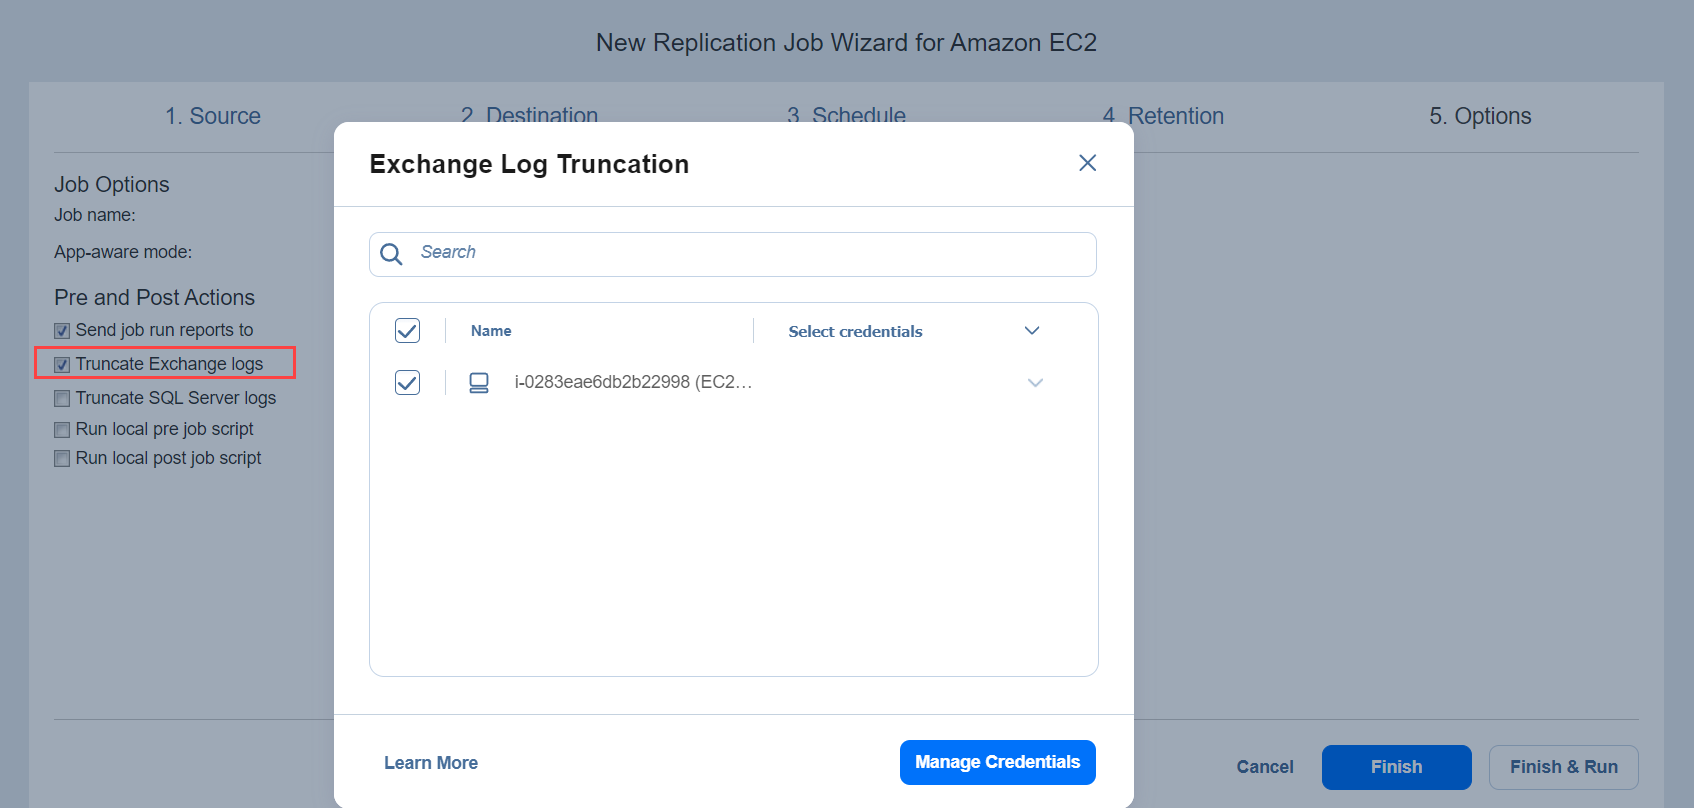
Task: Open the Options step tab
Action: click(x=1480, y=116)
